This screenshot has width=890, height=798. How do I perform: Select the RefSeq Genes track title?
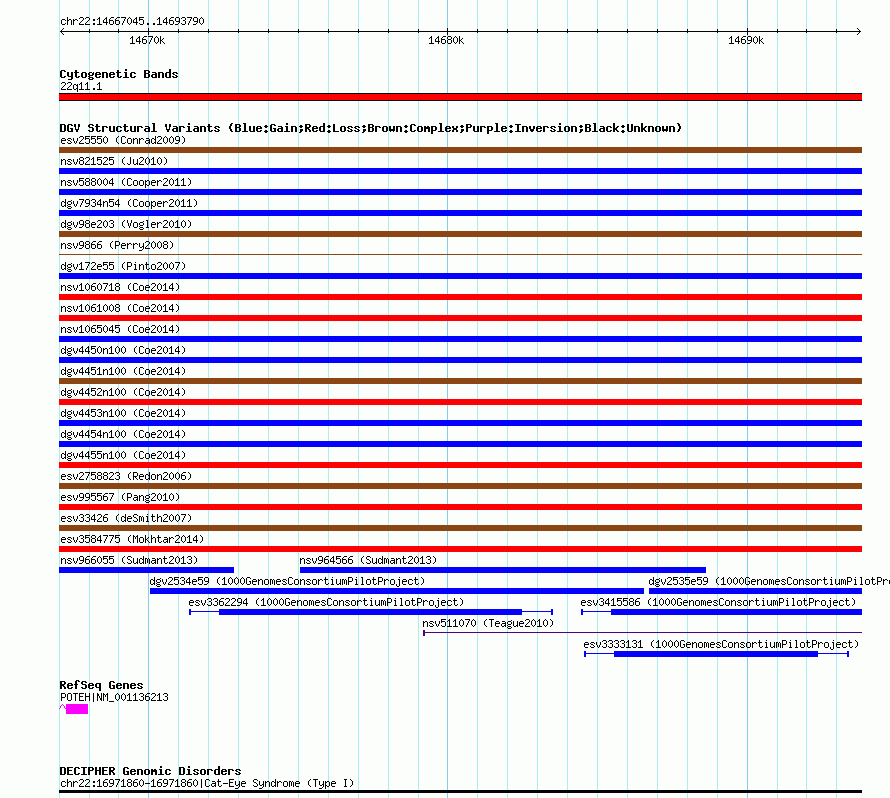[101, 685]
